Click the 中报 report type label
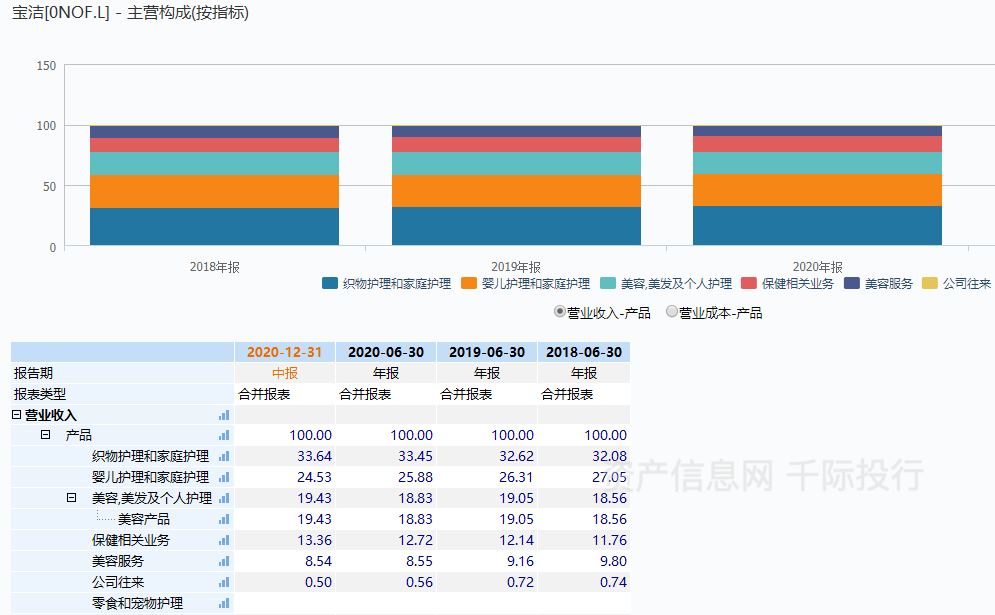The width and height of the screenshot is (995, 615). 284,373
